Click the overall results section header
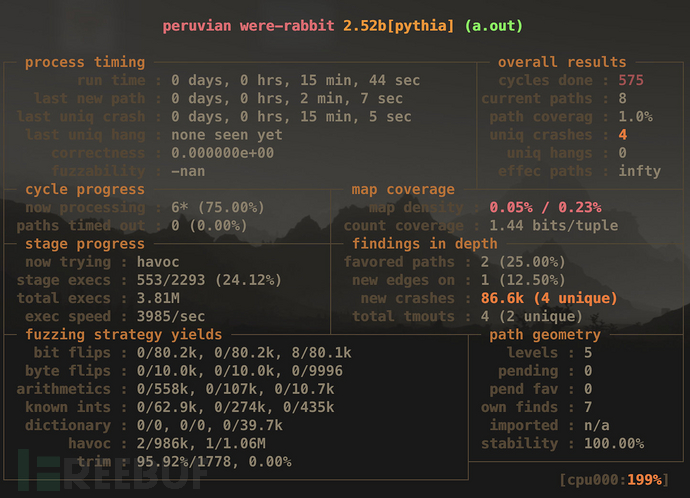Screen dimensions: 690x498 561,62
